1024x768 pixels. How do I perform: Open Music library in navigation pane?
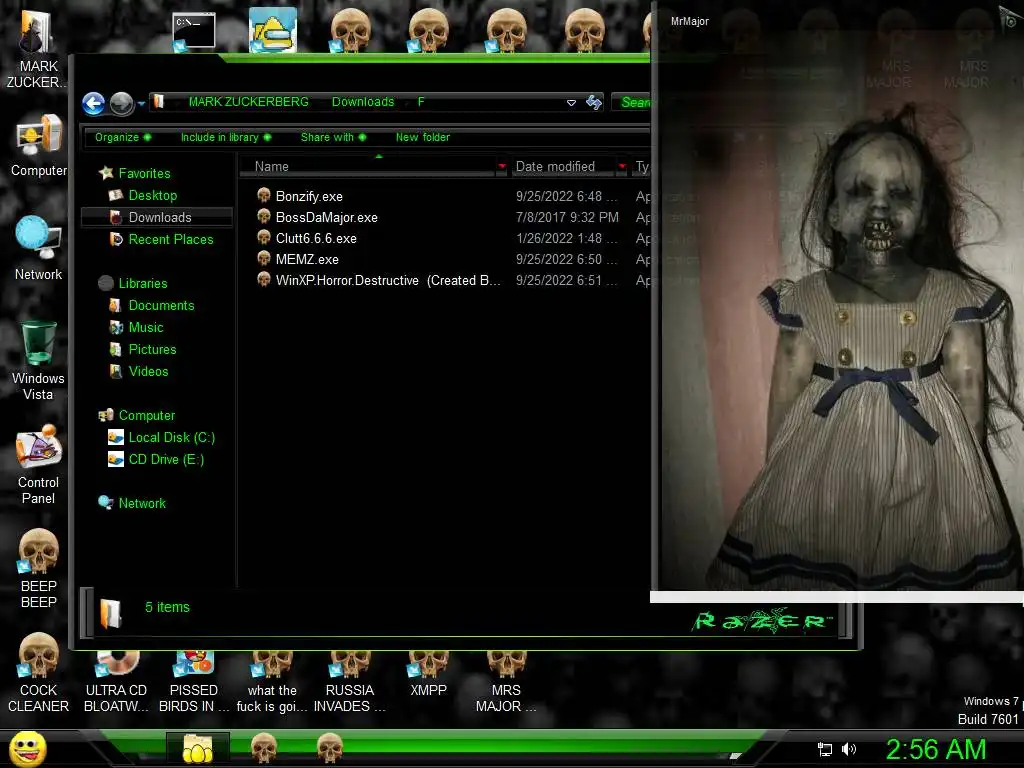pos(146,328)
